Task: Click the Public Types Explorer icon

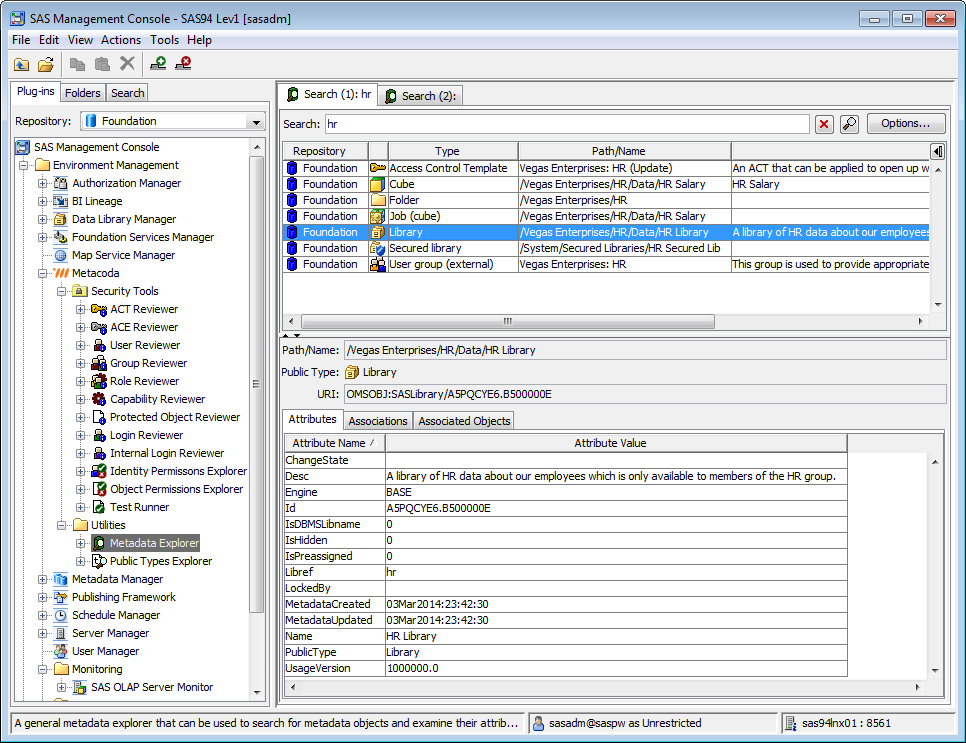Action: pyautogui.click(x=99, y=561)
